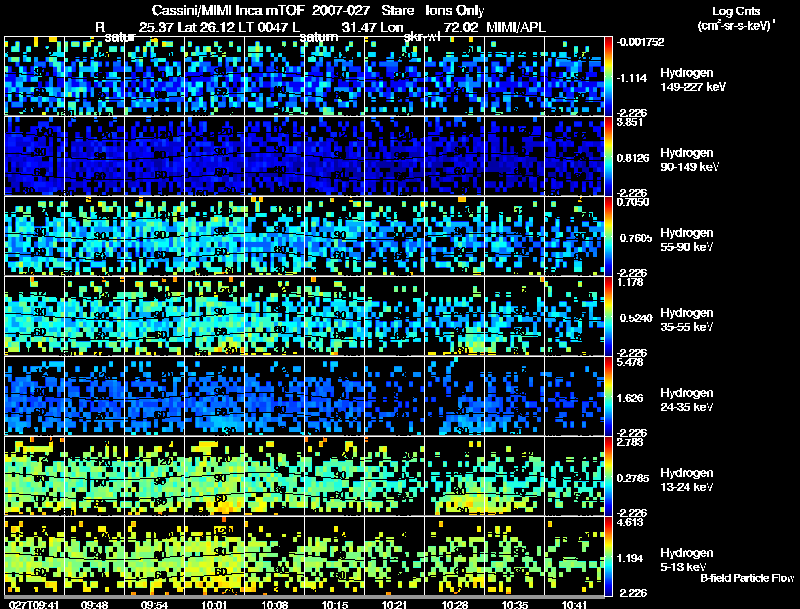This screenshot has height=609, width=800.
Task: Open the 10:15 panel in the 90-149 keV row
Action: pyautogui.click(x=335, y=156)
